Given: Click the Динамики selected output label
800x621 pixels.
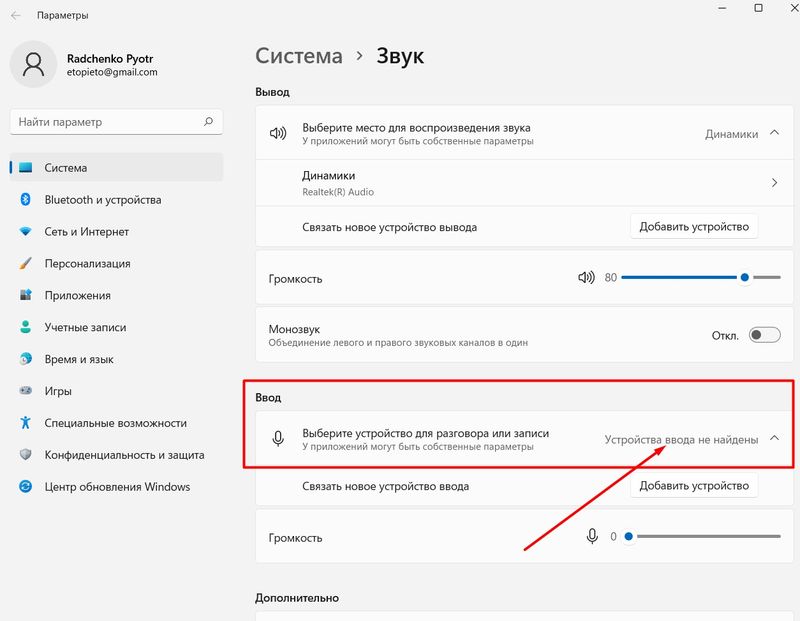Looking at the screenshot, I should tap(731, 134).
